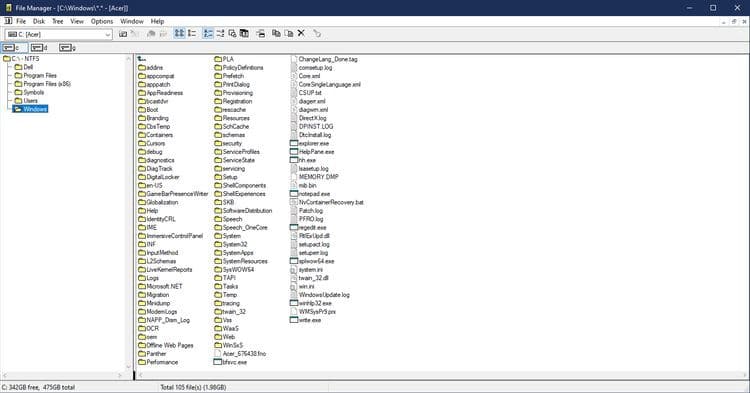Select the addins folder icon
The width and height of the screenshot is (750, 393).
coord(142,67)
